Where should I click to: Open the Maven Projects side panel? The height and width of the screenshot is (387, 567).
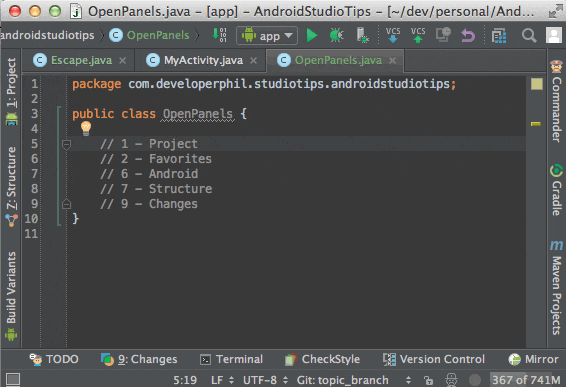click(556, 288)
